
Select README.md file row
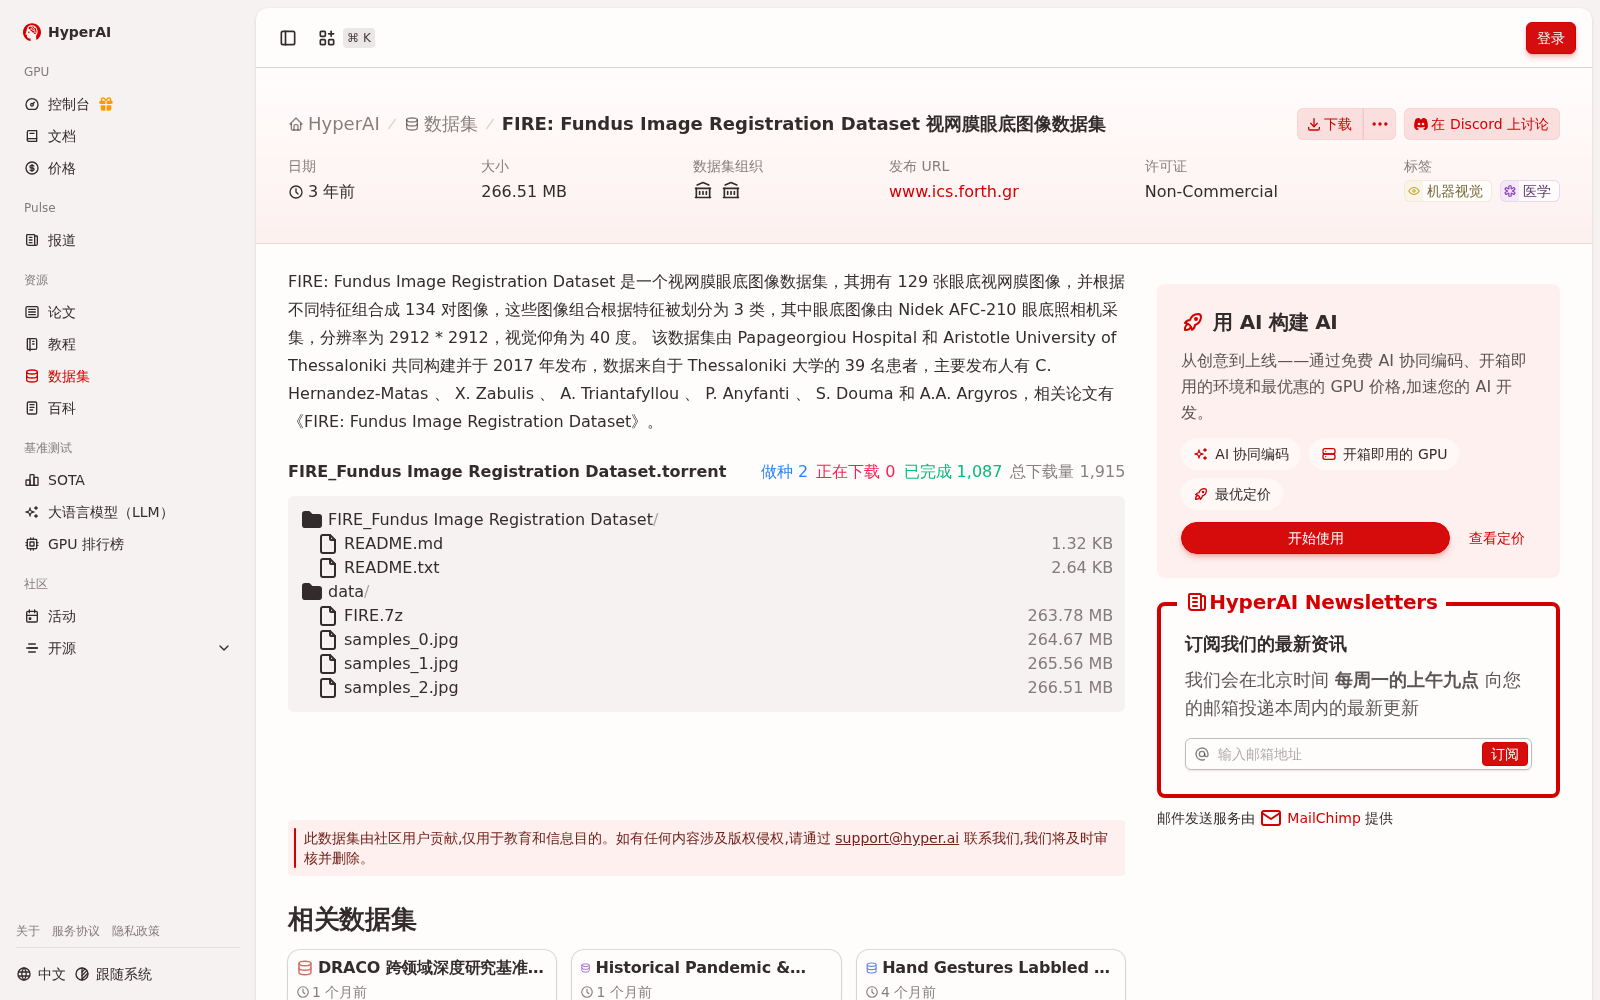pos(706,543)
